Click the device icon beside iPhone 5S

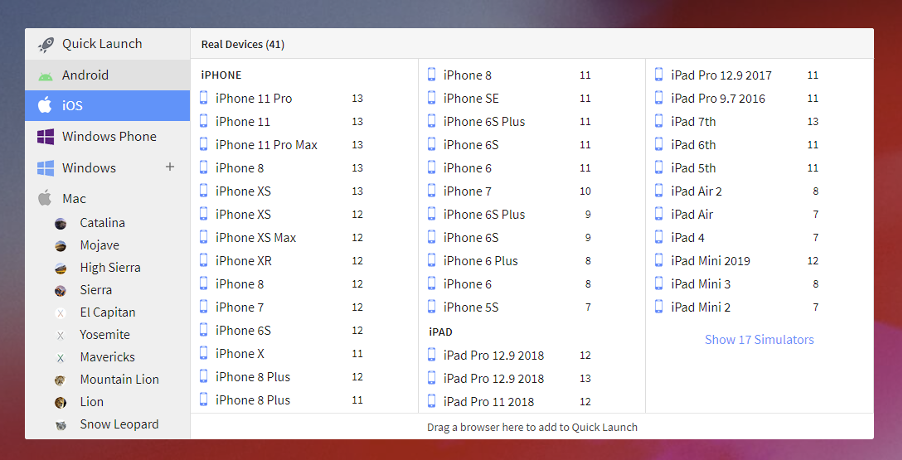pyautogui.click(x=431, y=306)
